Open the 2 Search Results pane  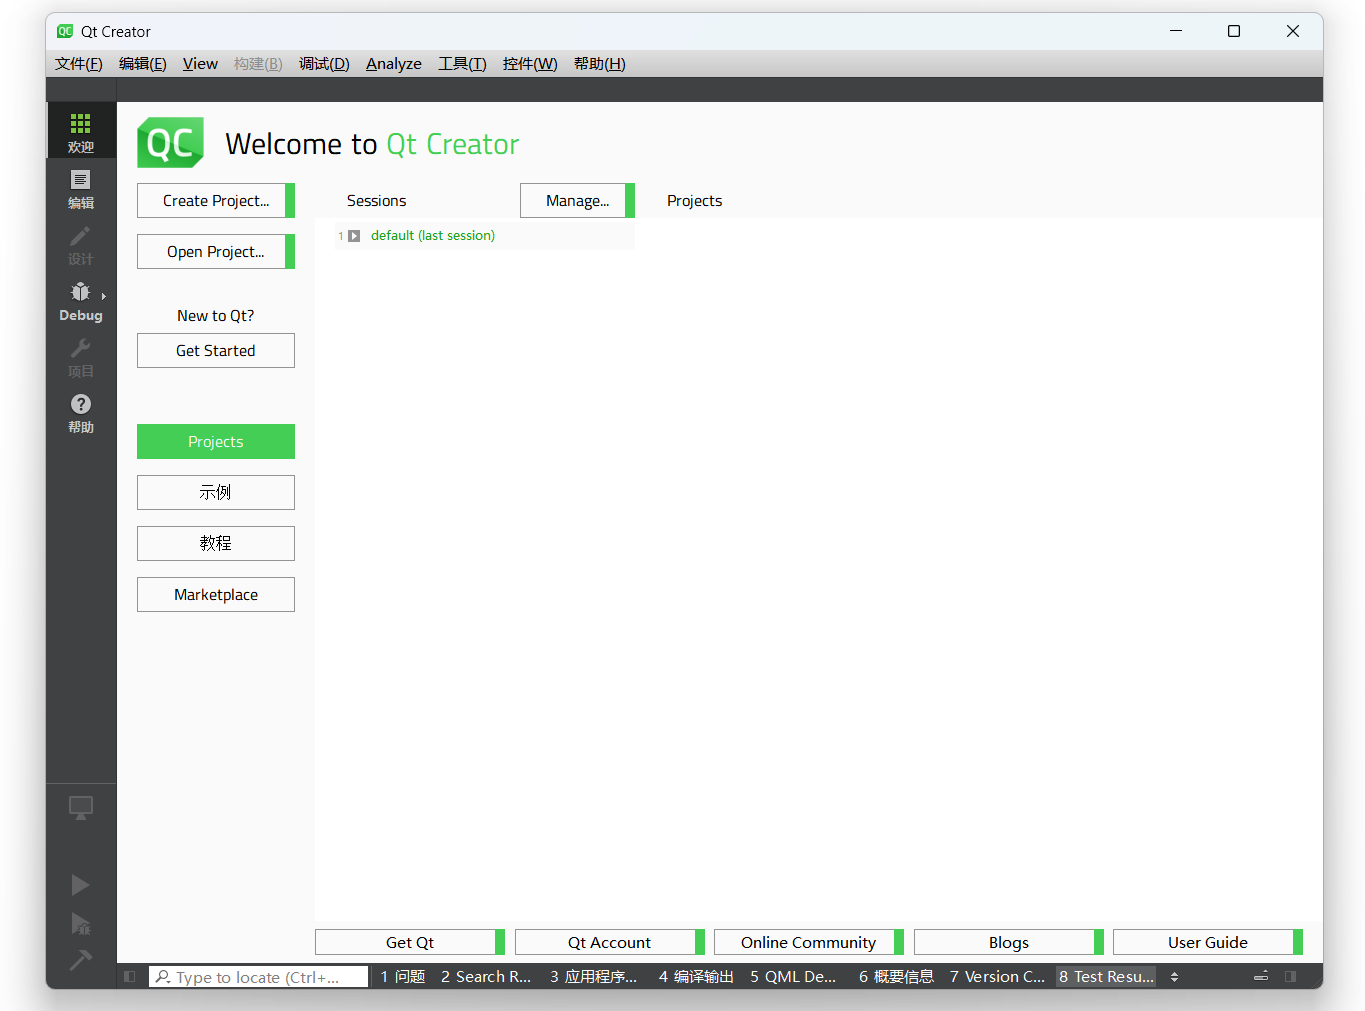point(486,977)
